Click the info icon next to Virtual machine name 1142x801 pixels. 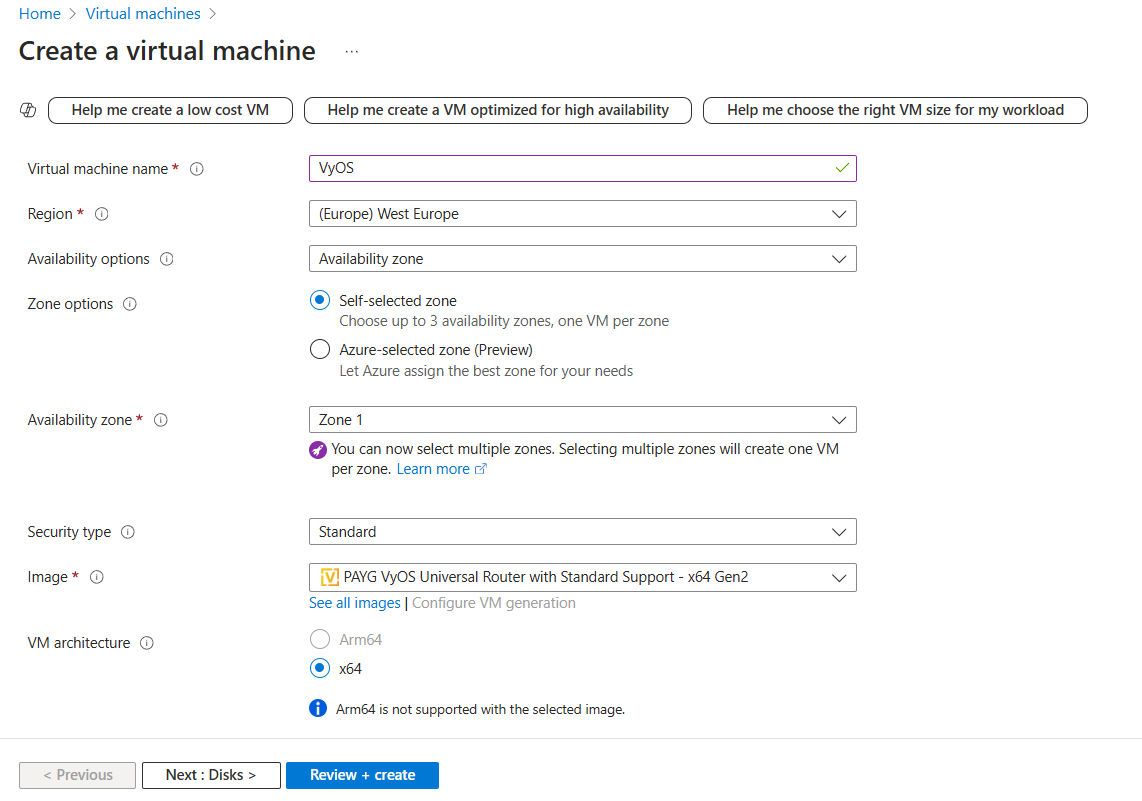coord(197,169)
